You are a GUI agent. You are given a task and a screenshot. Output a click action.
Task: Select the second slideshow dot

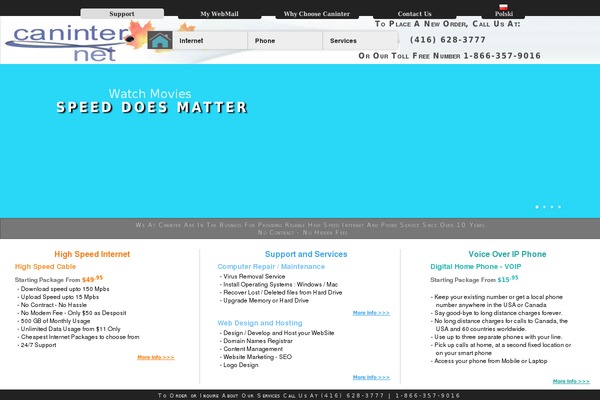545,207
